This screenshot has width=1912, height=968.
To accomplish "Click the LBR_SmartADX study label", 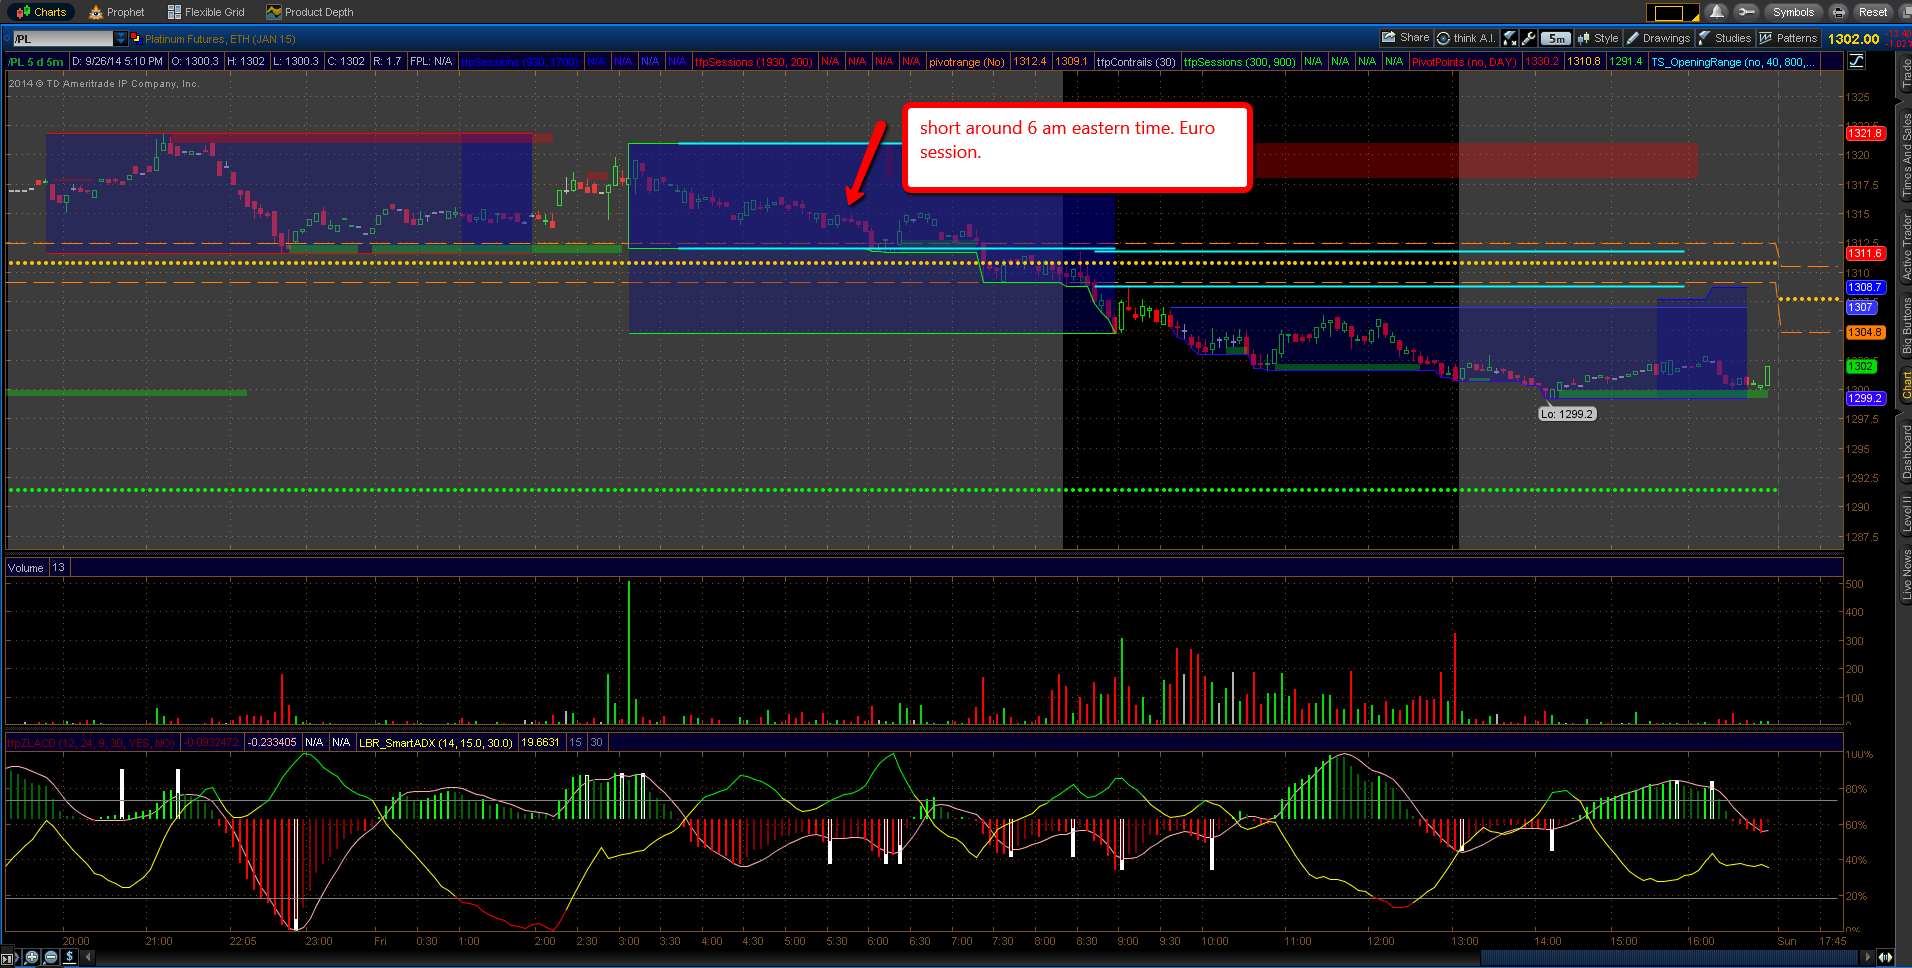I will point(435,742).
